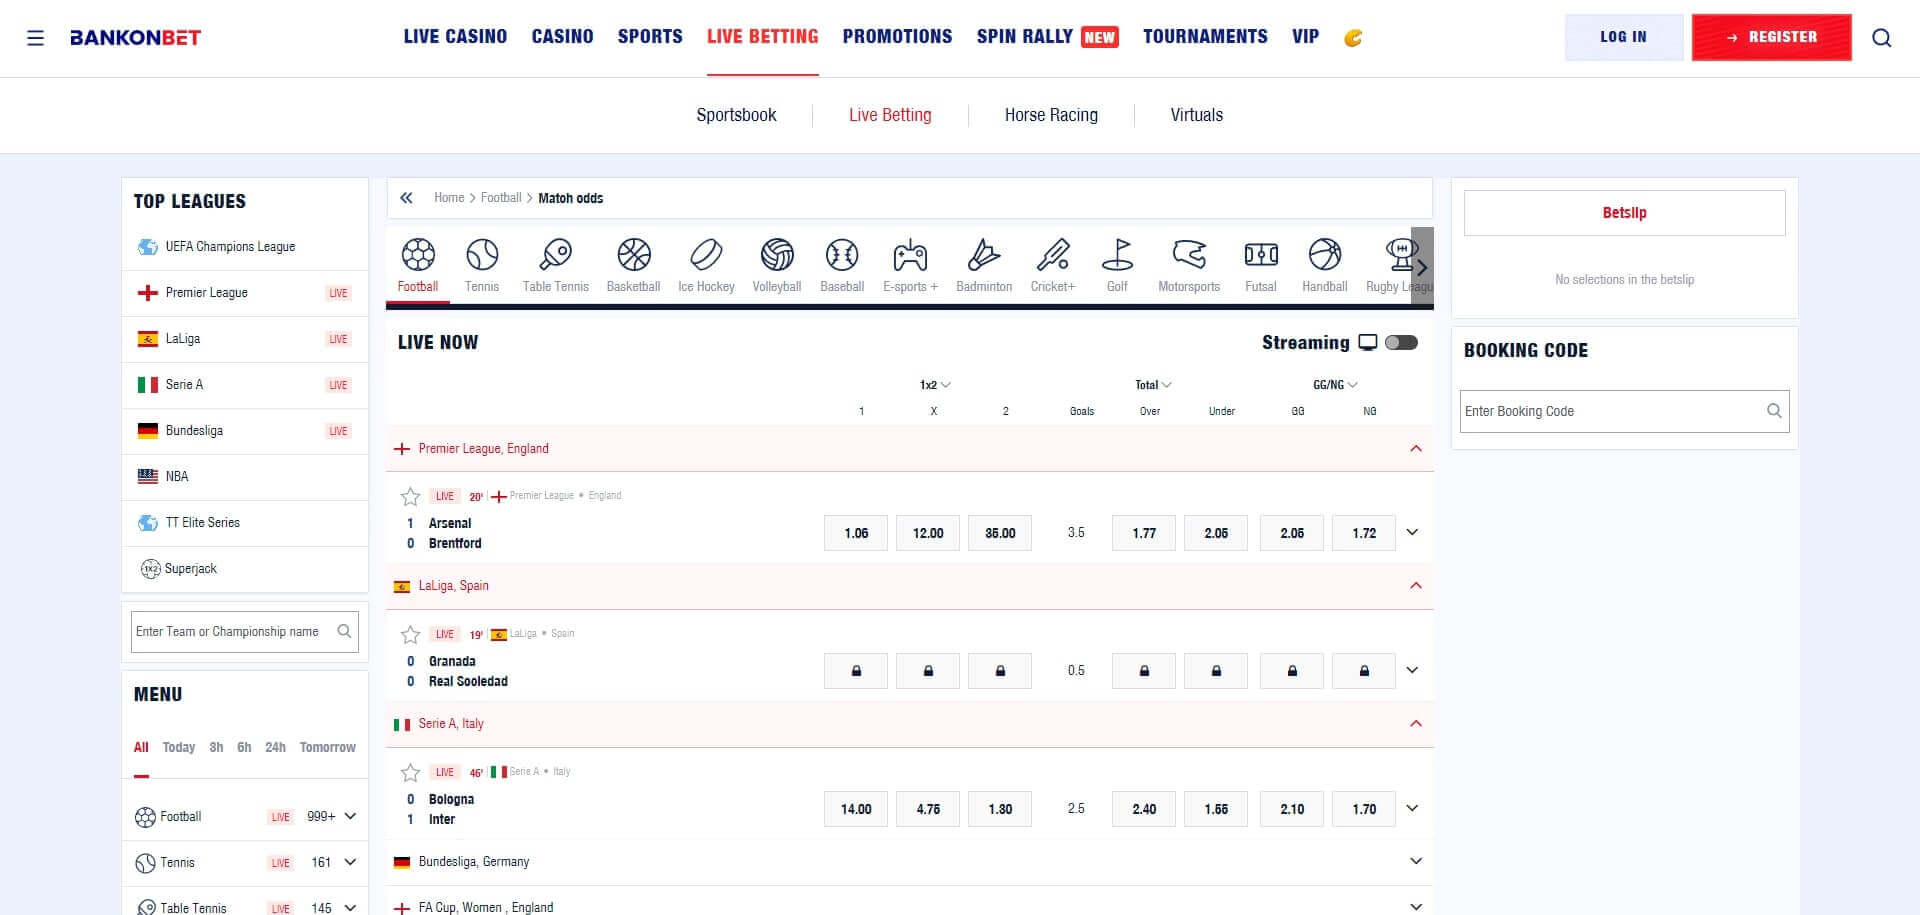This screenshot has width=1920, height=915.
Task: Switch to the Live Betting tab
Action: click(x=889, y=114)
